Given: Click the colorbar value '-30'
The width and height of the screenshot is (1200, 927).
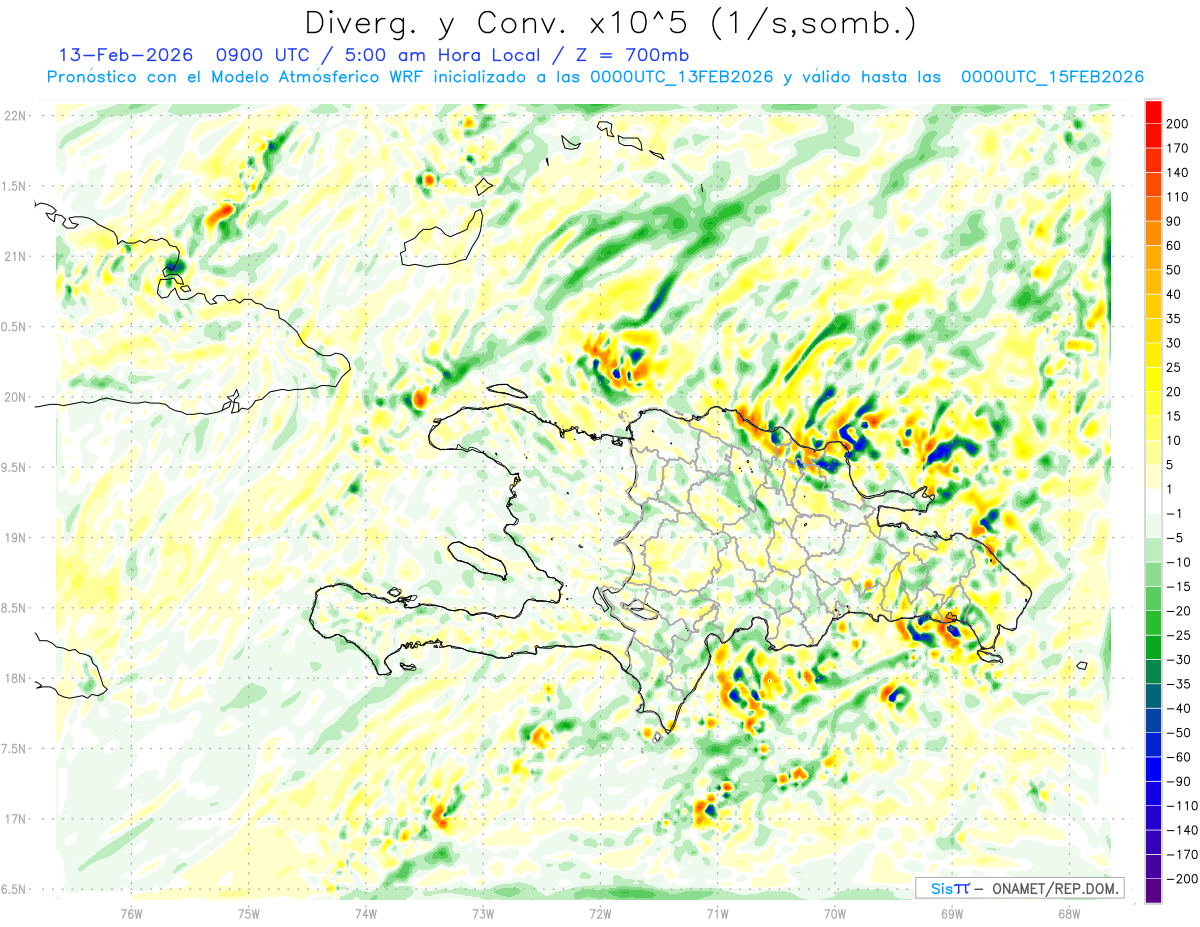Looking at the screenshot, I should click(1181, 660).
